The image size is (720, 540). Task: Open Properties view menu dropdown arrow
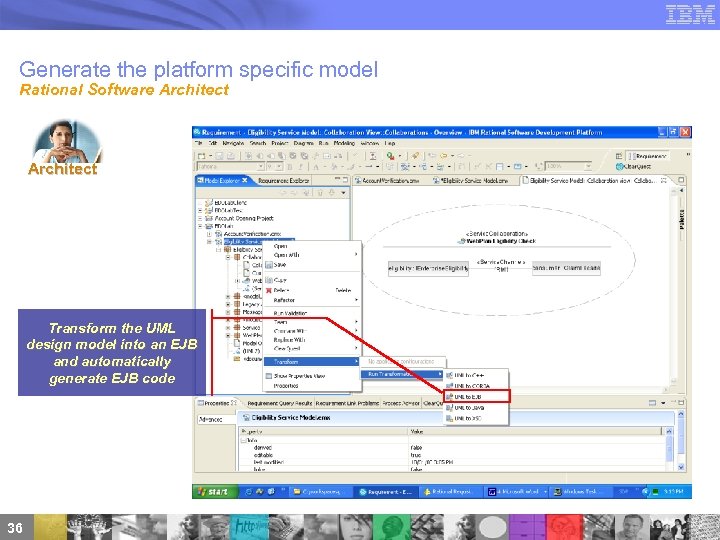663,403
